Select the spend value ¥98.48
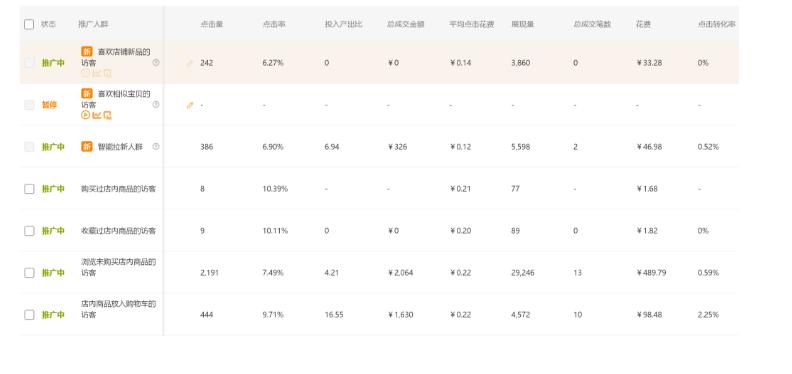Image resolution: width=792 pixels, height=374 pixels. coord(650,314)
